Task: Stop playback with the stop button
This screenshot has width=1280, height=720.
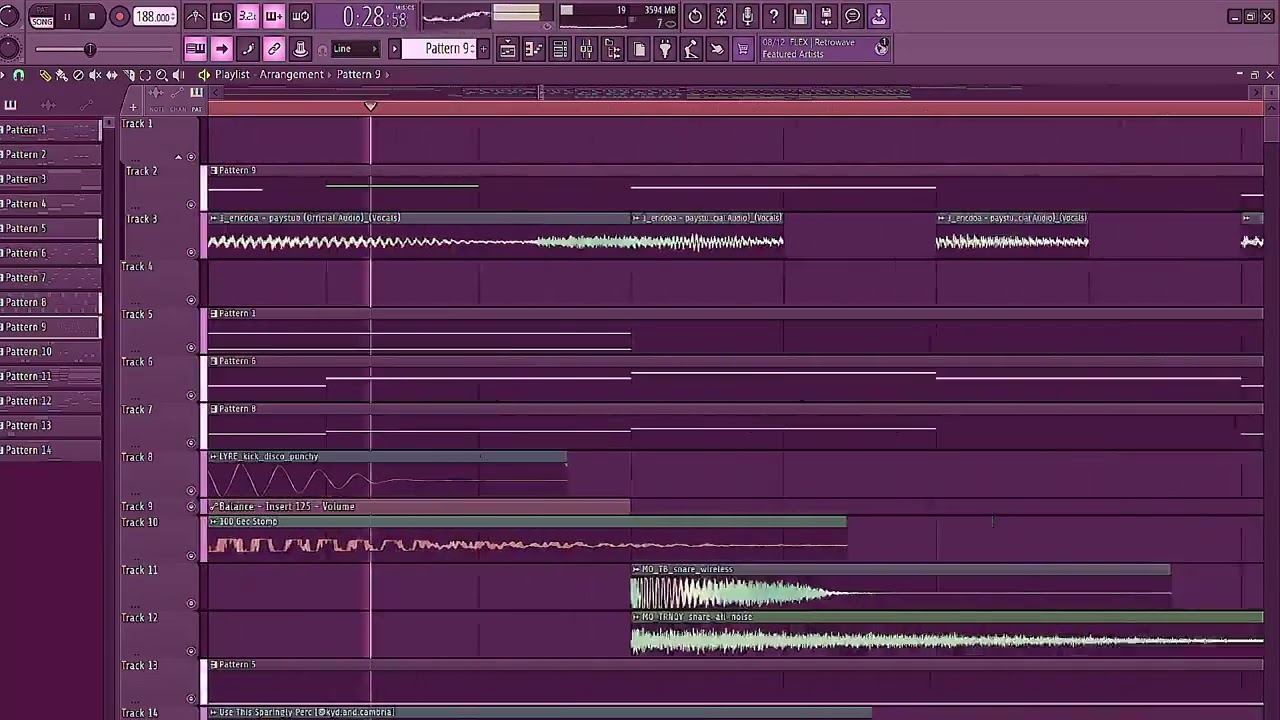Action: point(92,16)
